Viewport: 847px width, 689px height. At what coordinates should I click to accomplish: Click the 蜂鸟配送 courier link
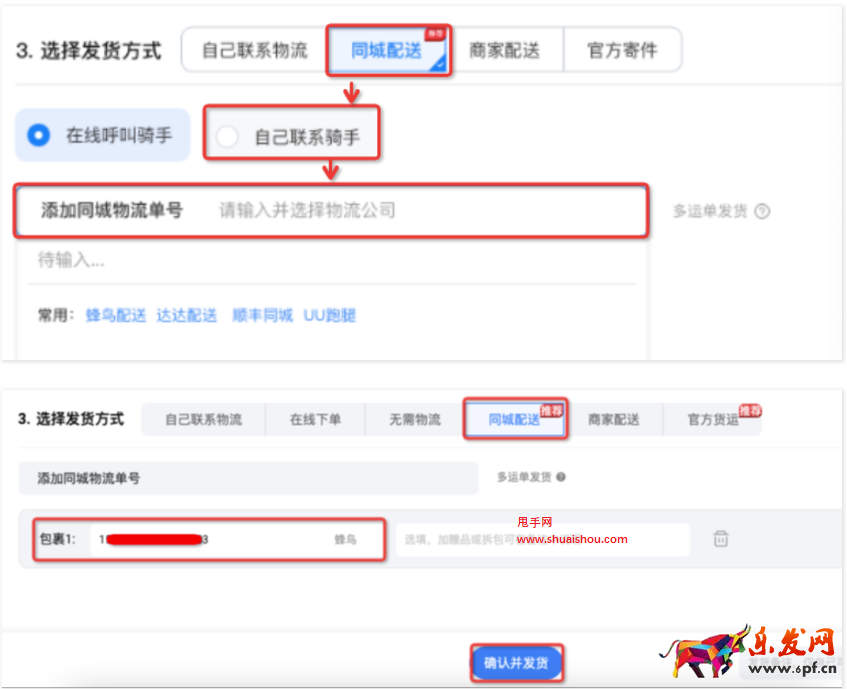[115, 313]
